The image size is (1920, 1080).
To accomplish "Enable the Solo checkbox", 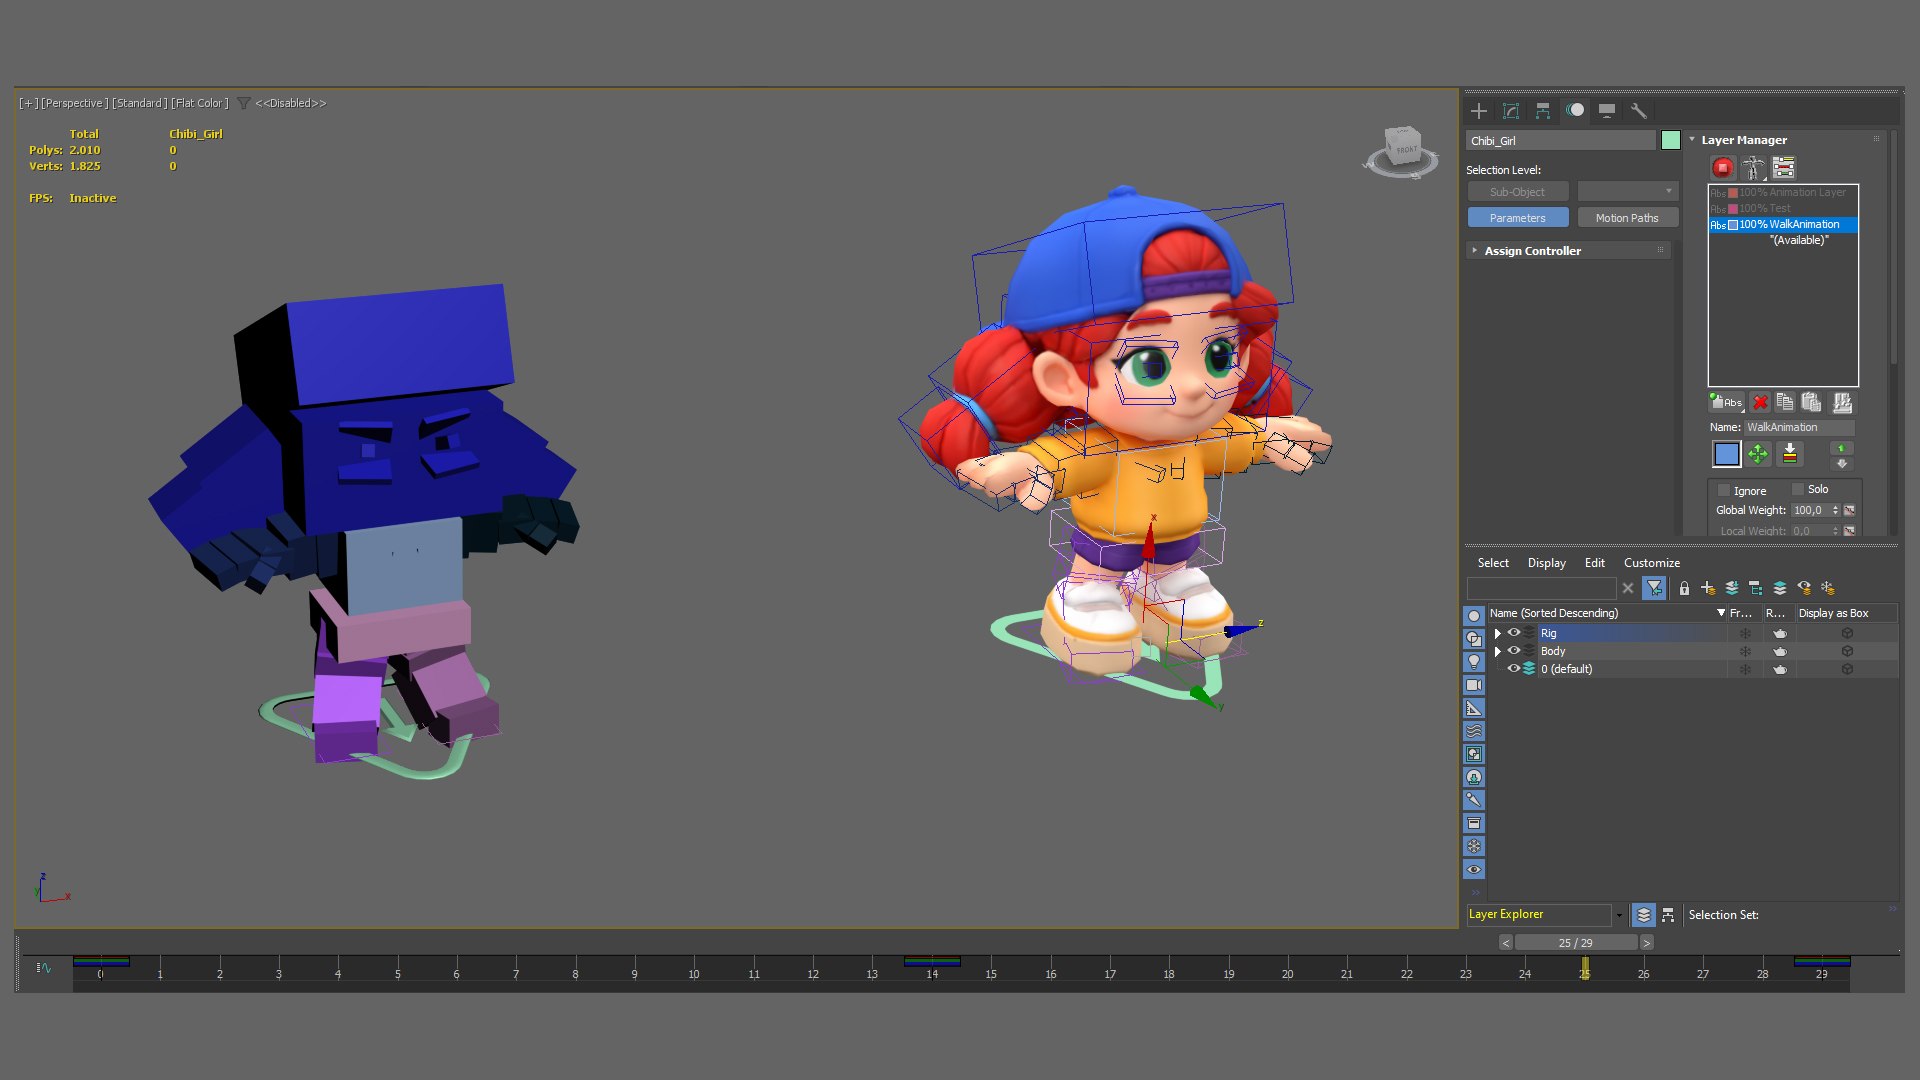I will tap(1798, 489).
